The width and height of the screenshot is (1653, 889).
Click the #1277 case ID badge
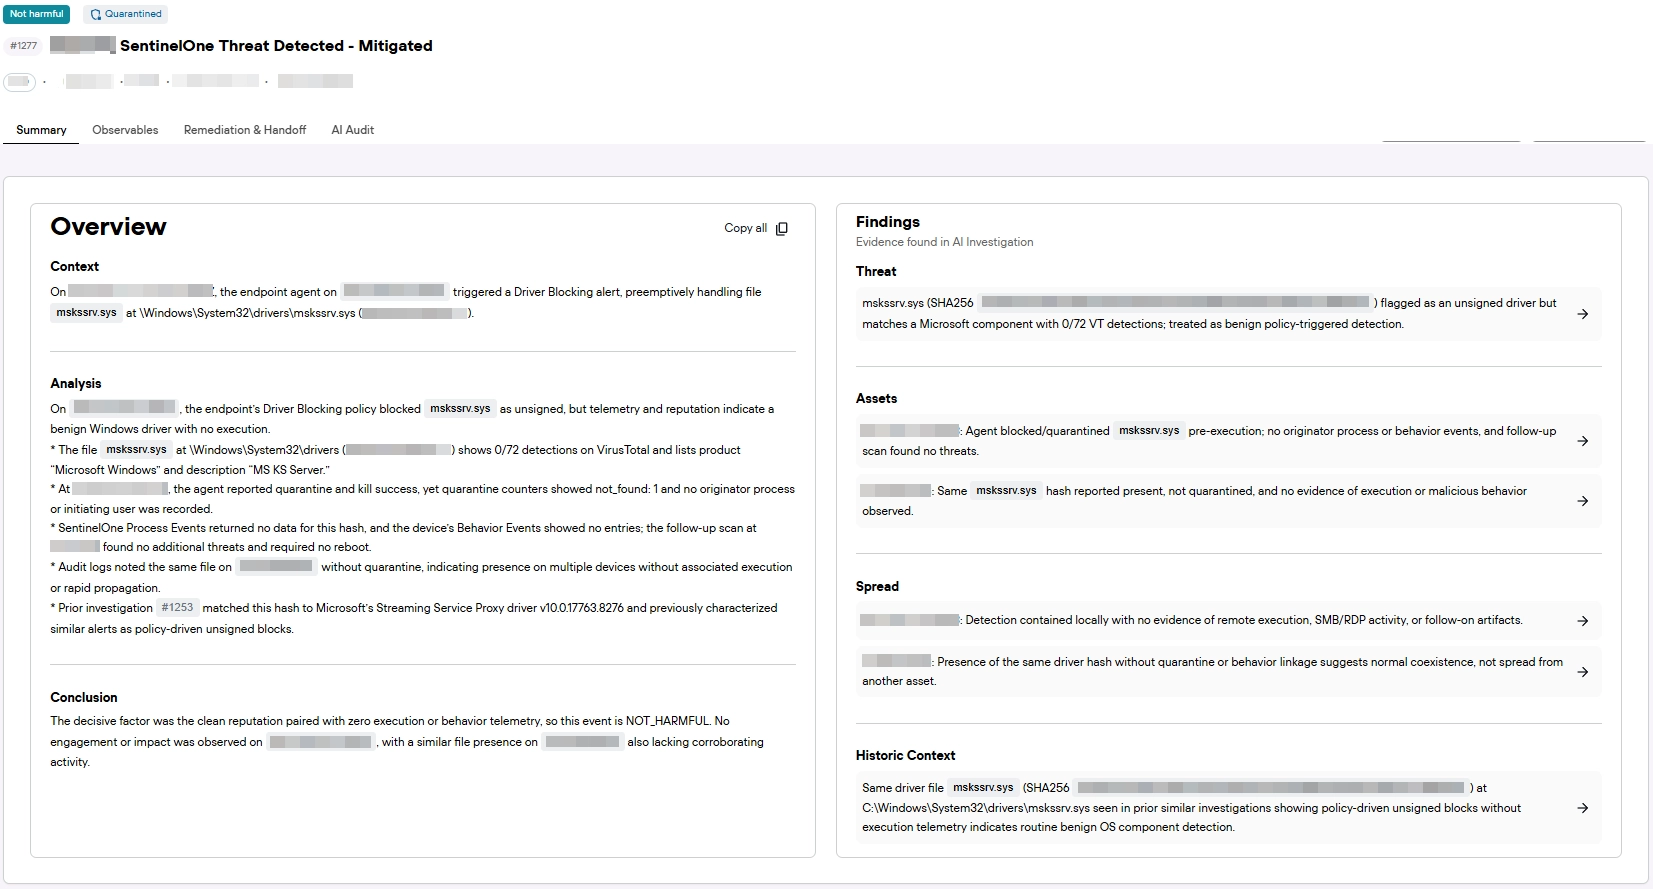(x=24, y=46)
